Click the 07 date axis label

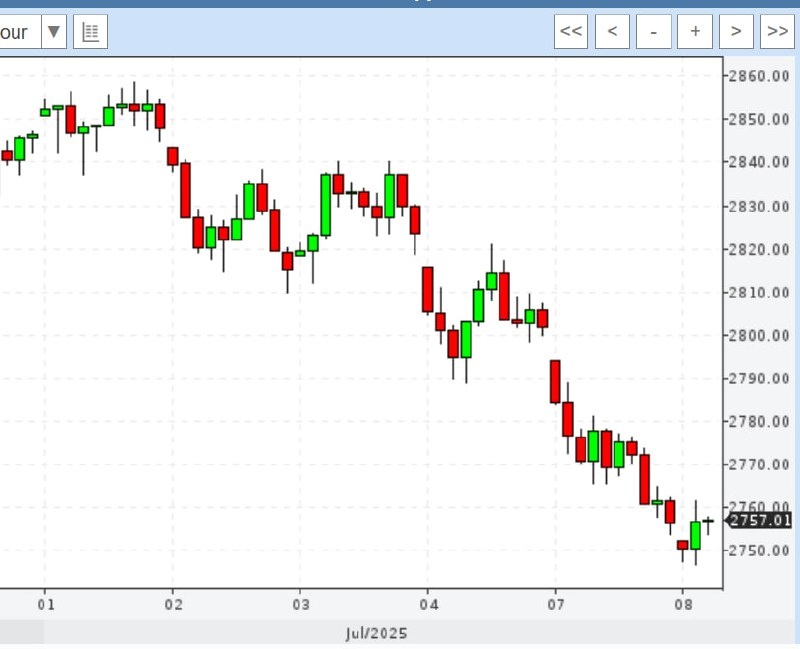pos(556,605)
